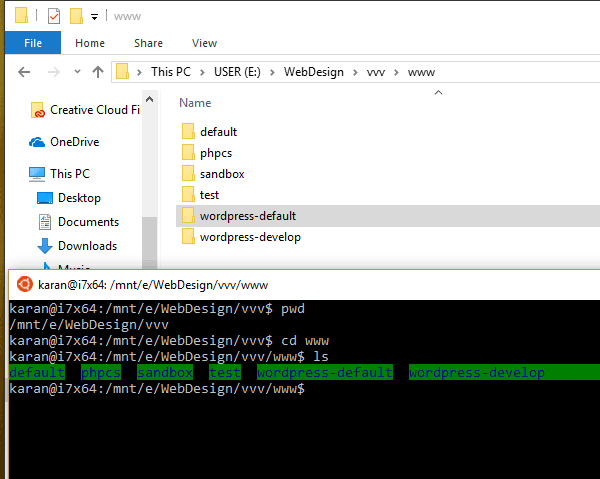
Task: Click www in the address breadcrumb
Action: 421,72
